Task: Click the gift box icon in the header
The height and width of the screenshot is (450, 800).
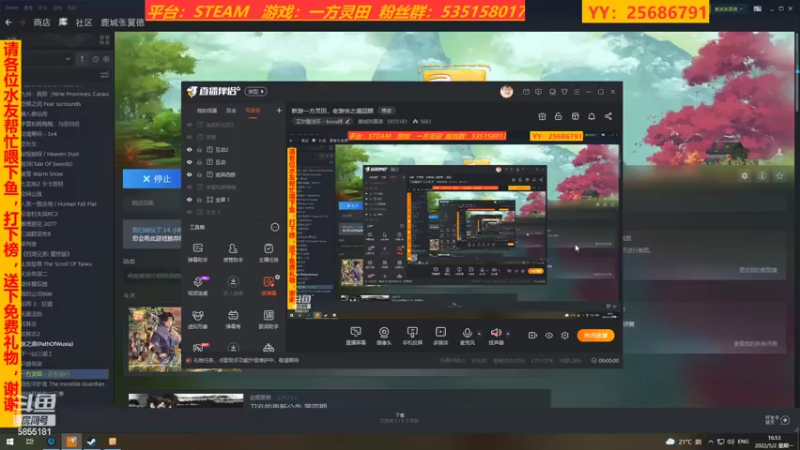Action: 542,116
